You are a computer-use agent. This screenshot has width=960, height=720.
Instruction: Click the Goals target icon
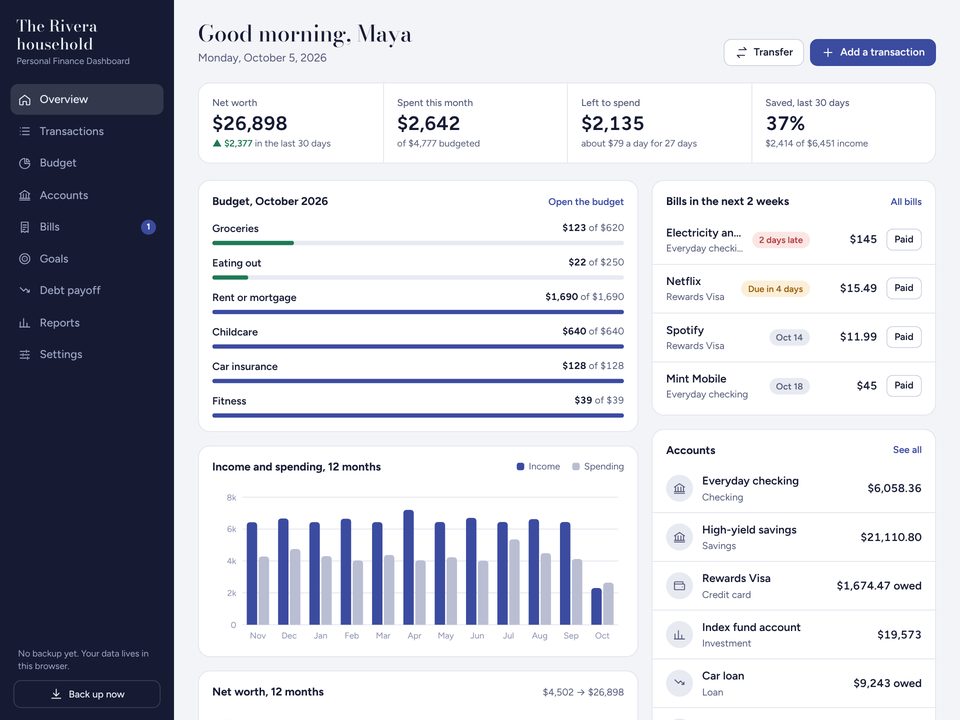click(x=24, y=259)
